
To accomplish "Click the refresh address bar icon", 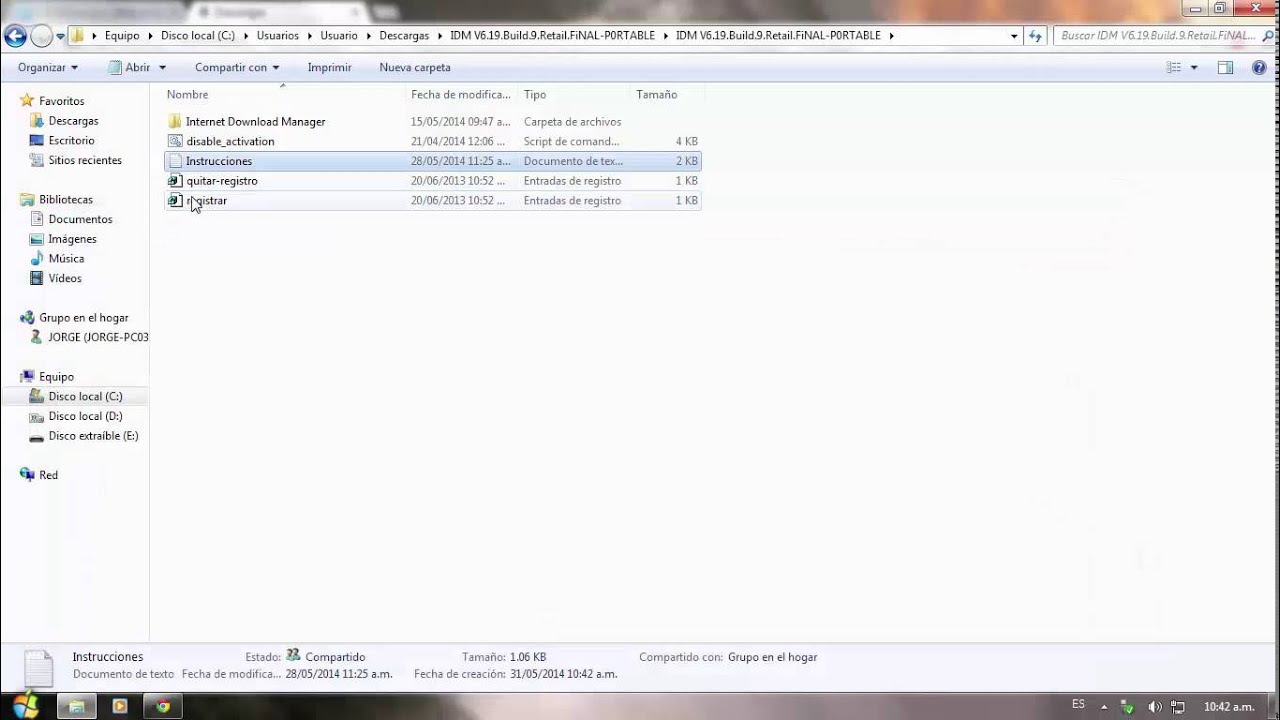I will pos(1036,36).
